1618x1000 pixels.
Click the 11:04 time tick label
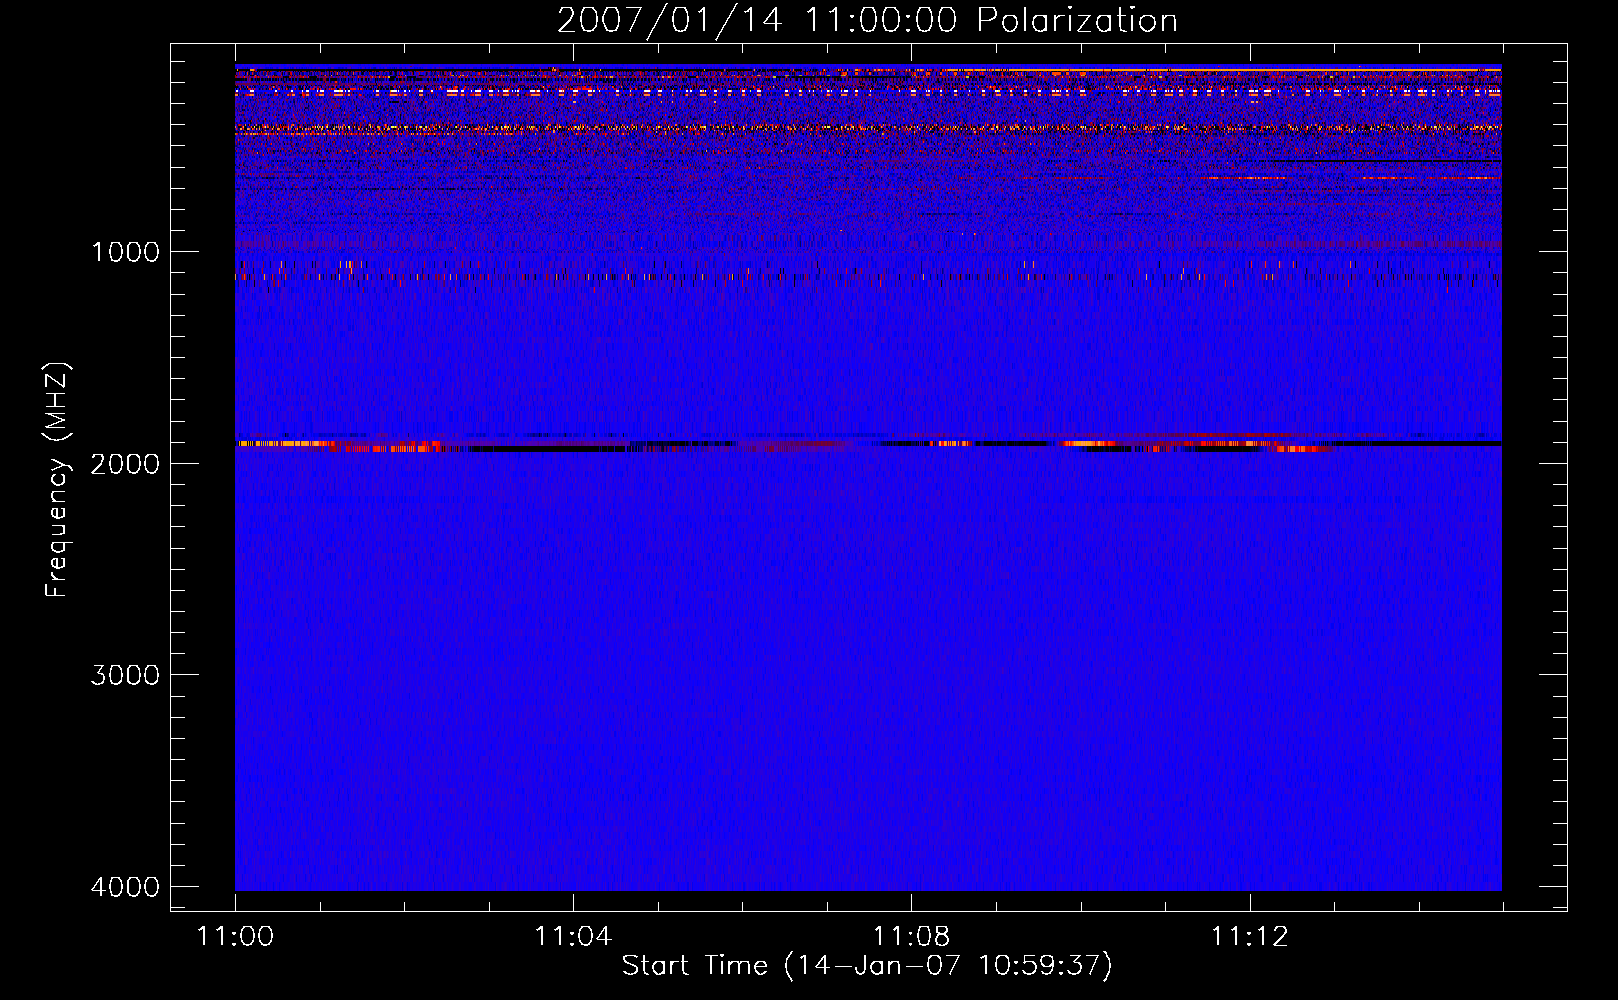point(573,937)
